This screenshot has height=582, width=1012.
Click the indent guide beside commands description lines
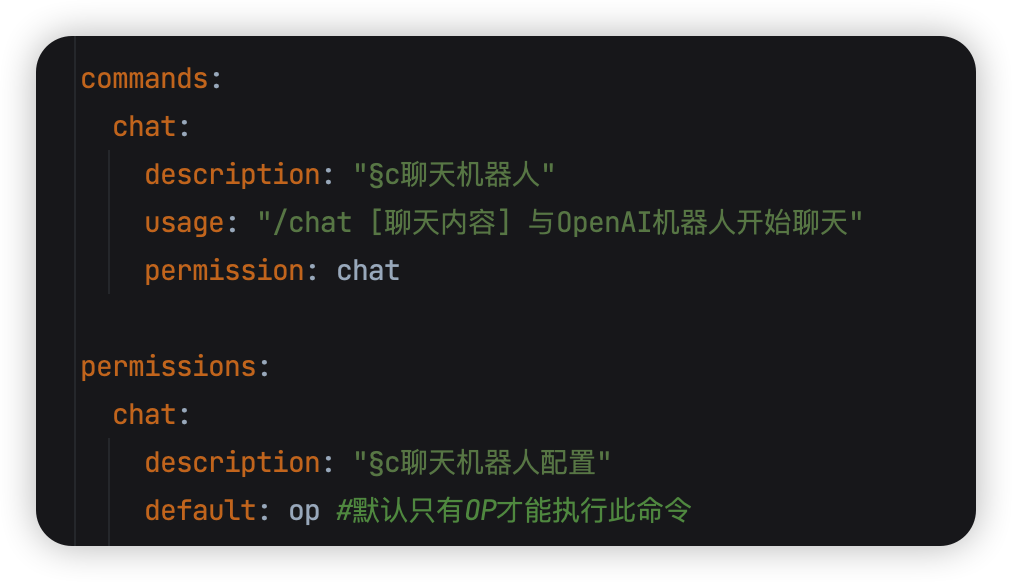coord(109,222)
